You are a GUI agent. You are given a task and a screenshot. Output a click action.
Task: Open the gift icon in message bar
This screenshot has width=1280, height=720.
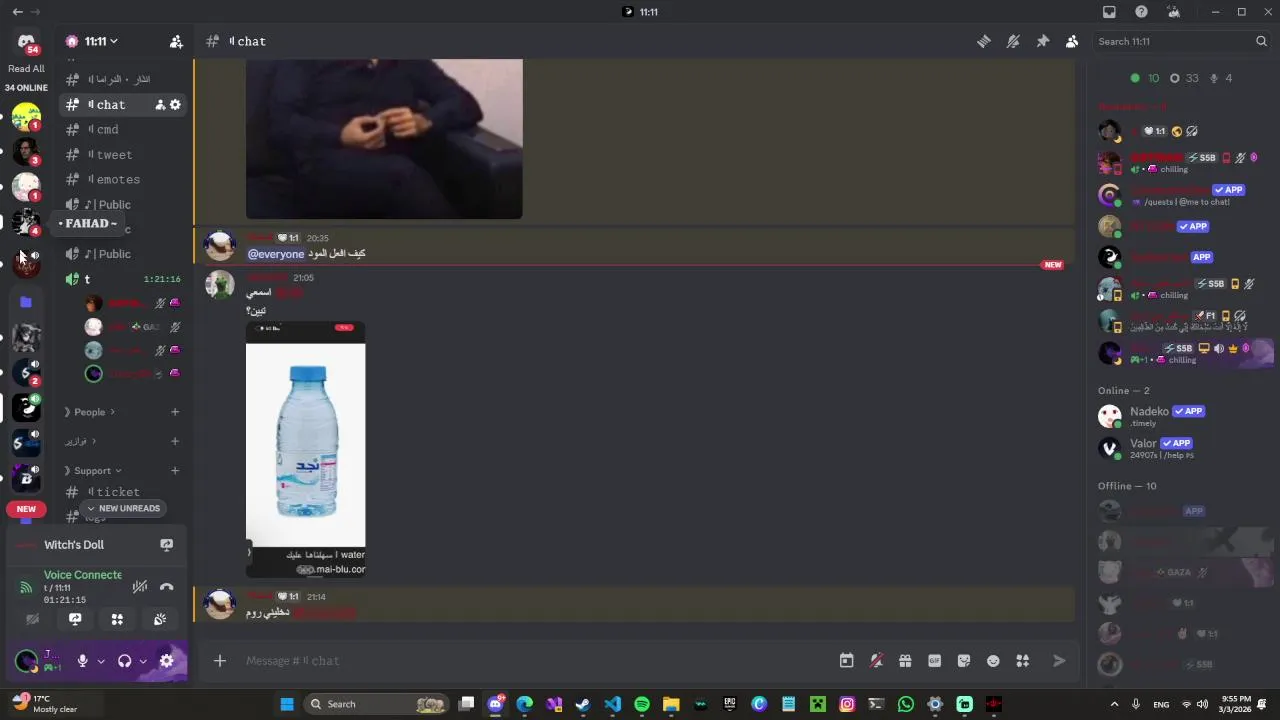(905, 661)
